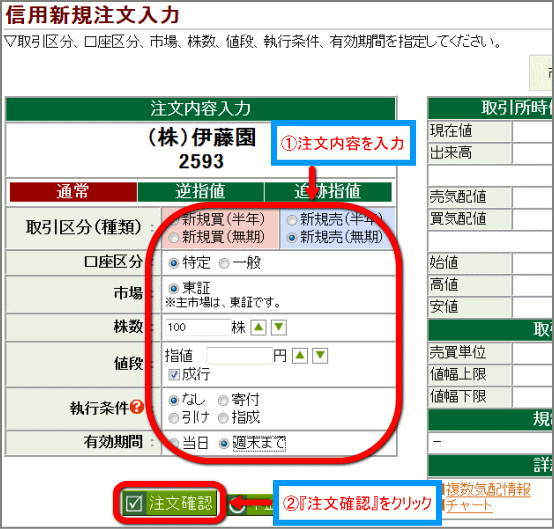Click the stock code 2593

pos(201,162)
